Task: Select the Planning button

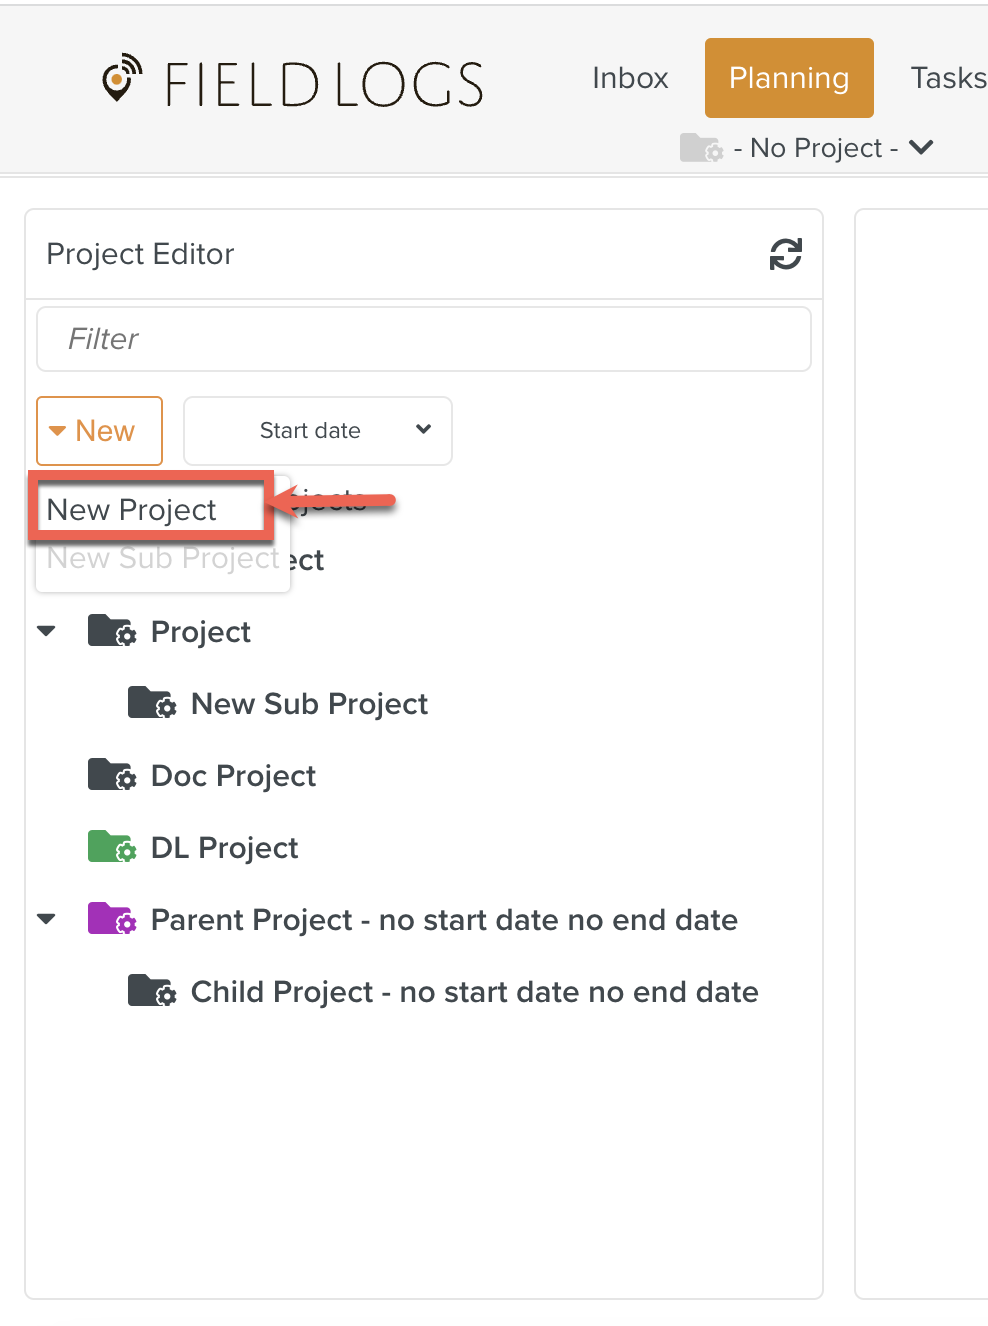Action: (x=788, y=78)
